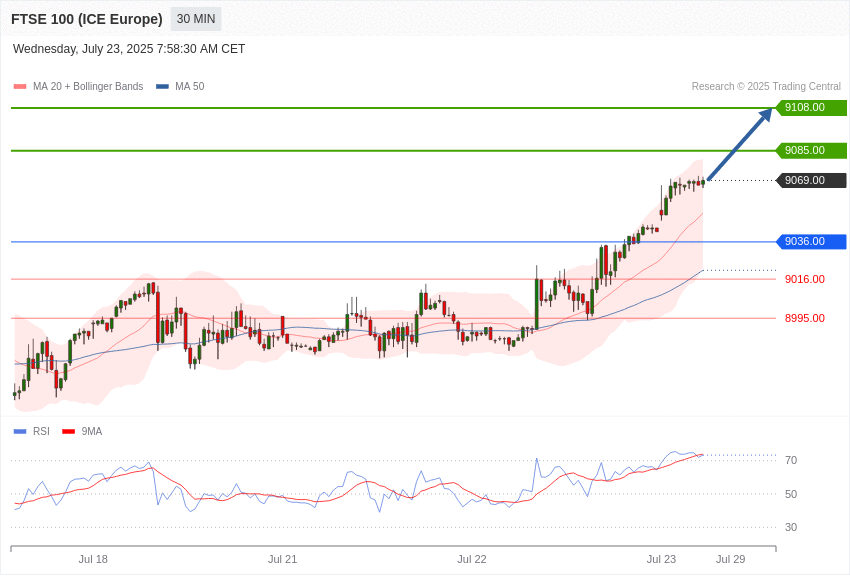Click the Jul 21 date marker on axis
Image resolution: width=850 pixels, height=576 pixels.
tap(282, 559)
